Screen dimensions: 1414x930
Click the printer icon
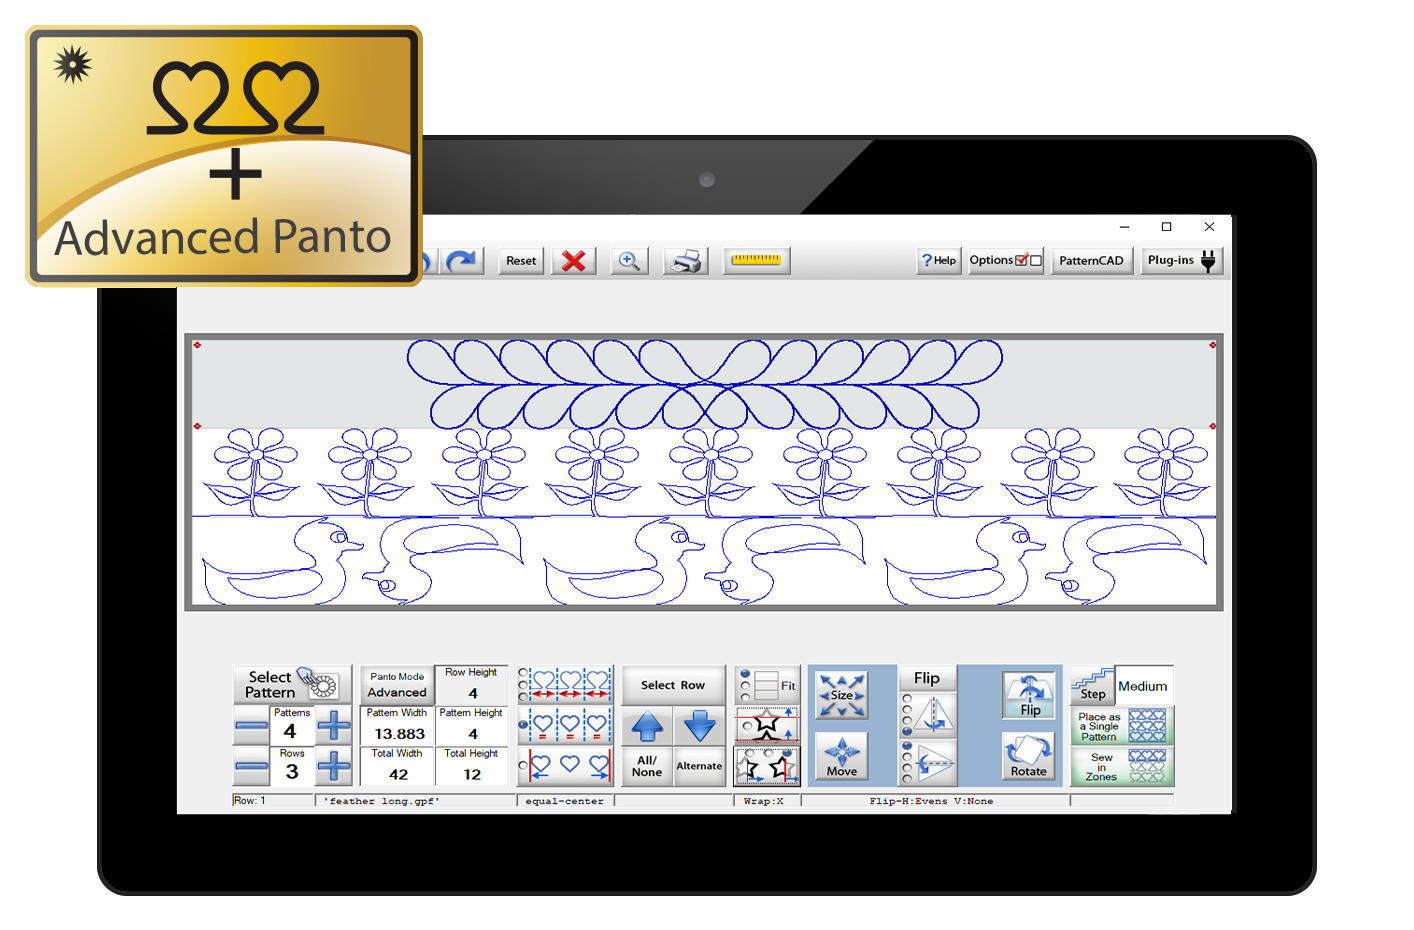[687, 261]
